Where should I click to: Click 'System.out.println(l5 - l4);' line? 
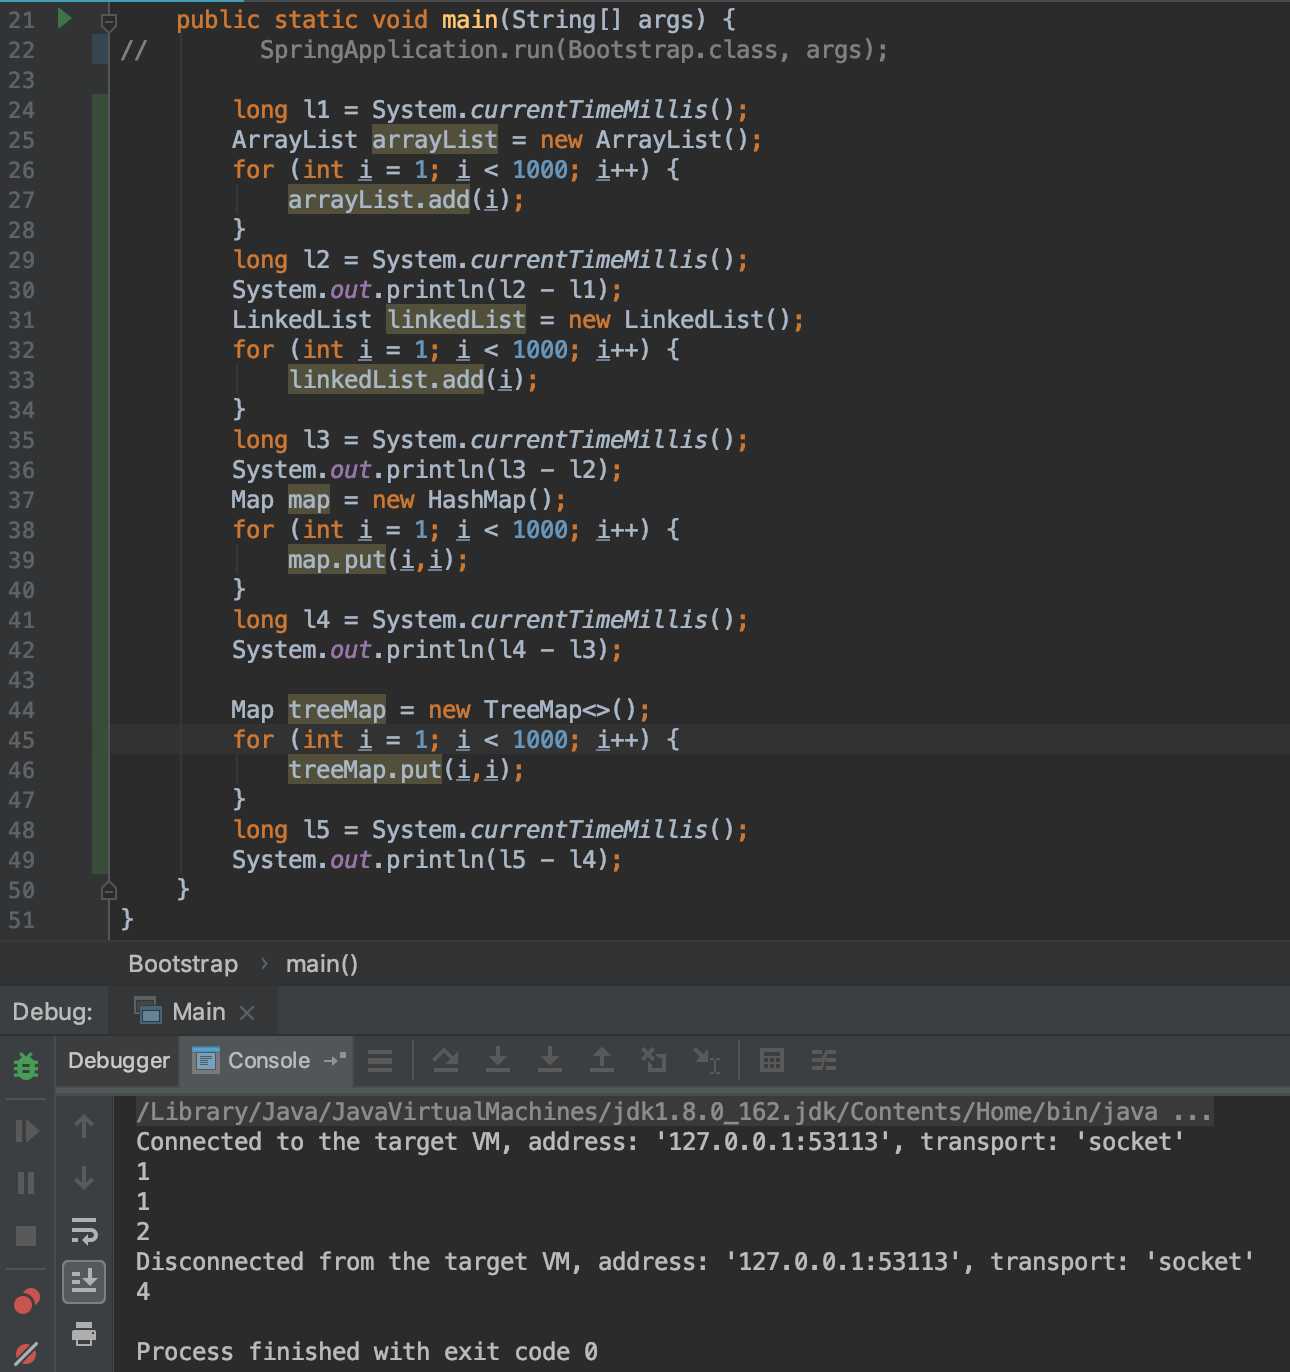click(427, 860)
